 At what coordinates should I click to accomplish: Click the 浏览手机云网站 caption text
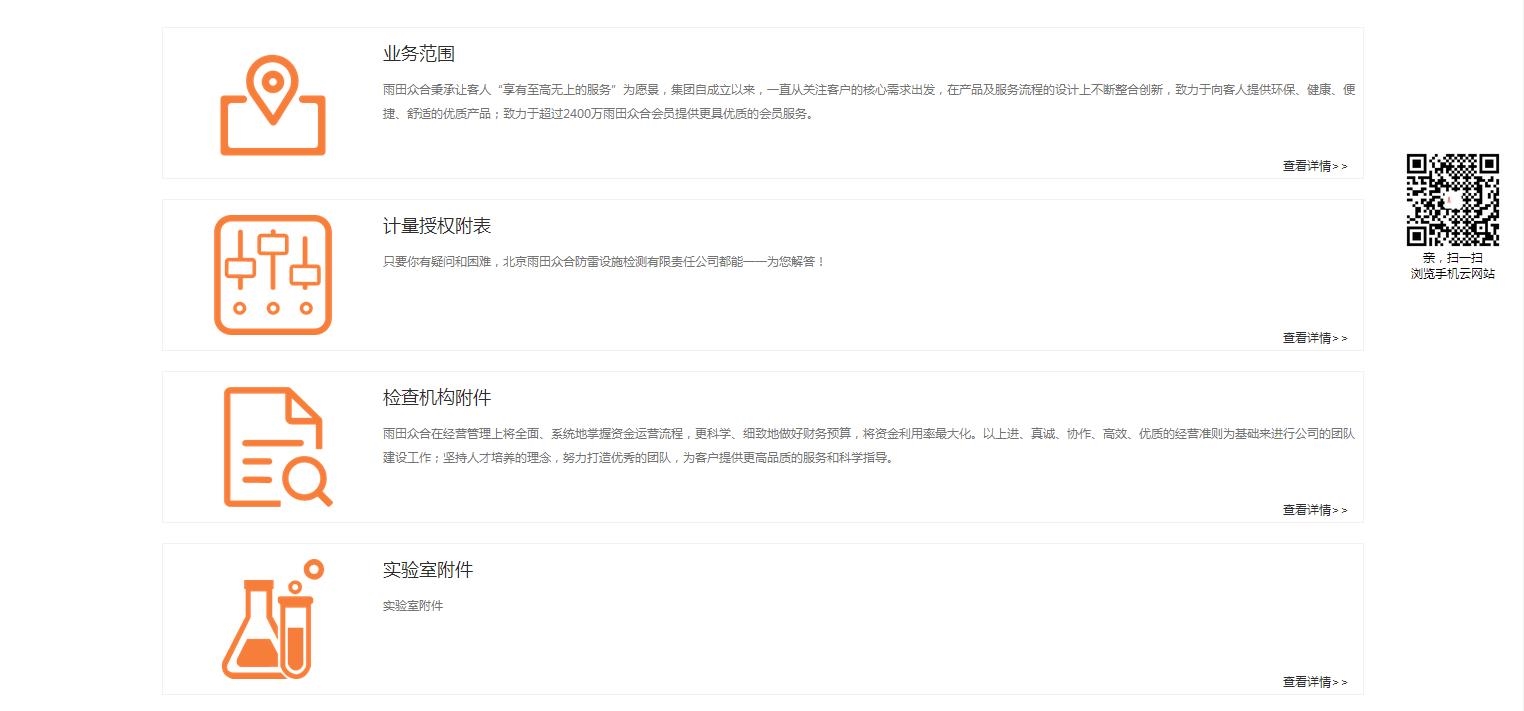tap(1453, 274)
